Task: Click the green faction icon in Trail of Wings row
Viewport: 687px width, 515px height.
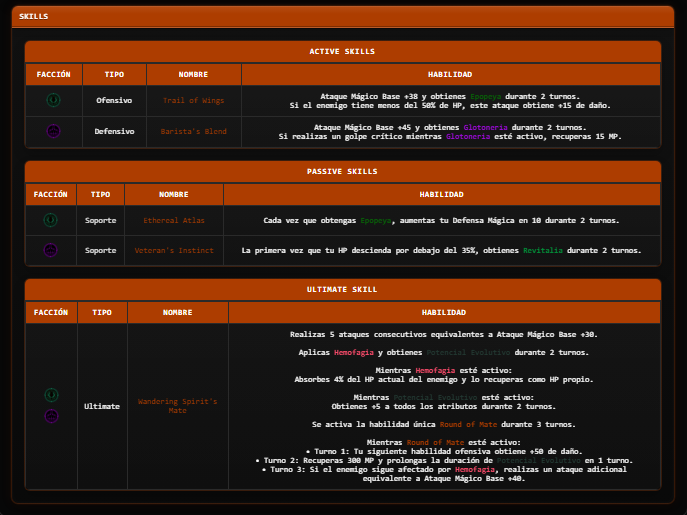Action: 53,100
